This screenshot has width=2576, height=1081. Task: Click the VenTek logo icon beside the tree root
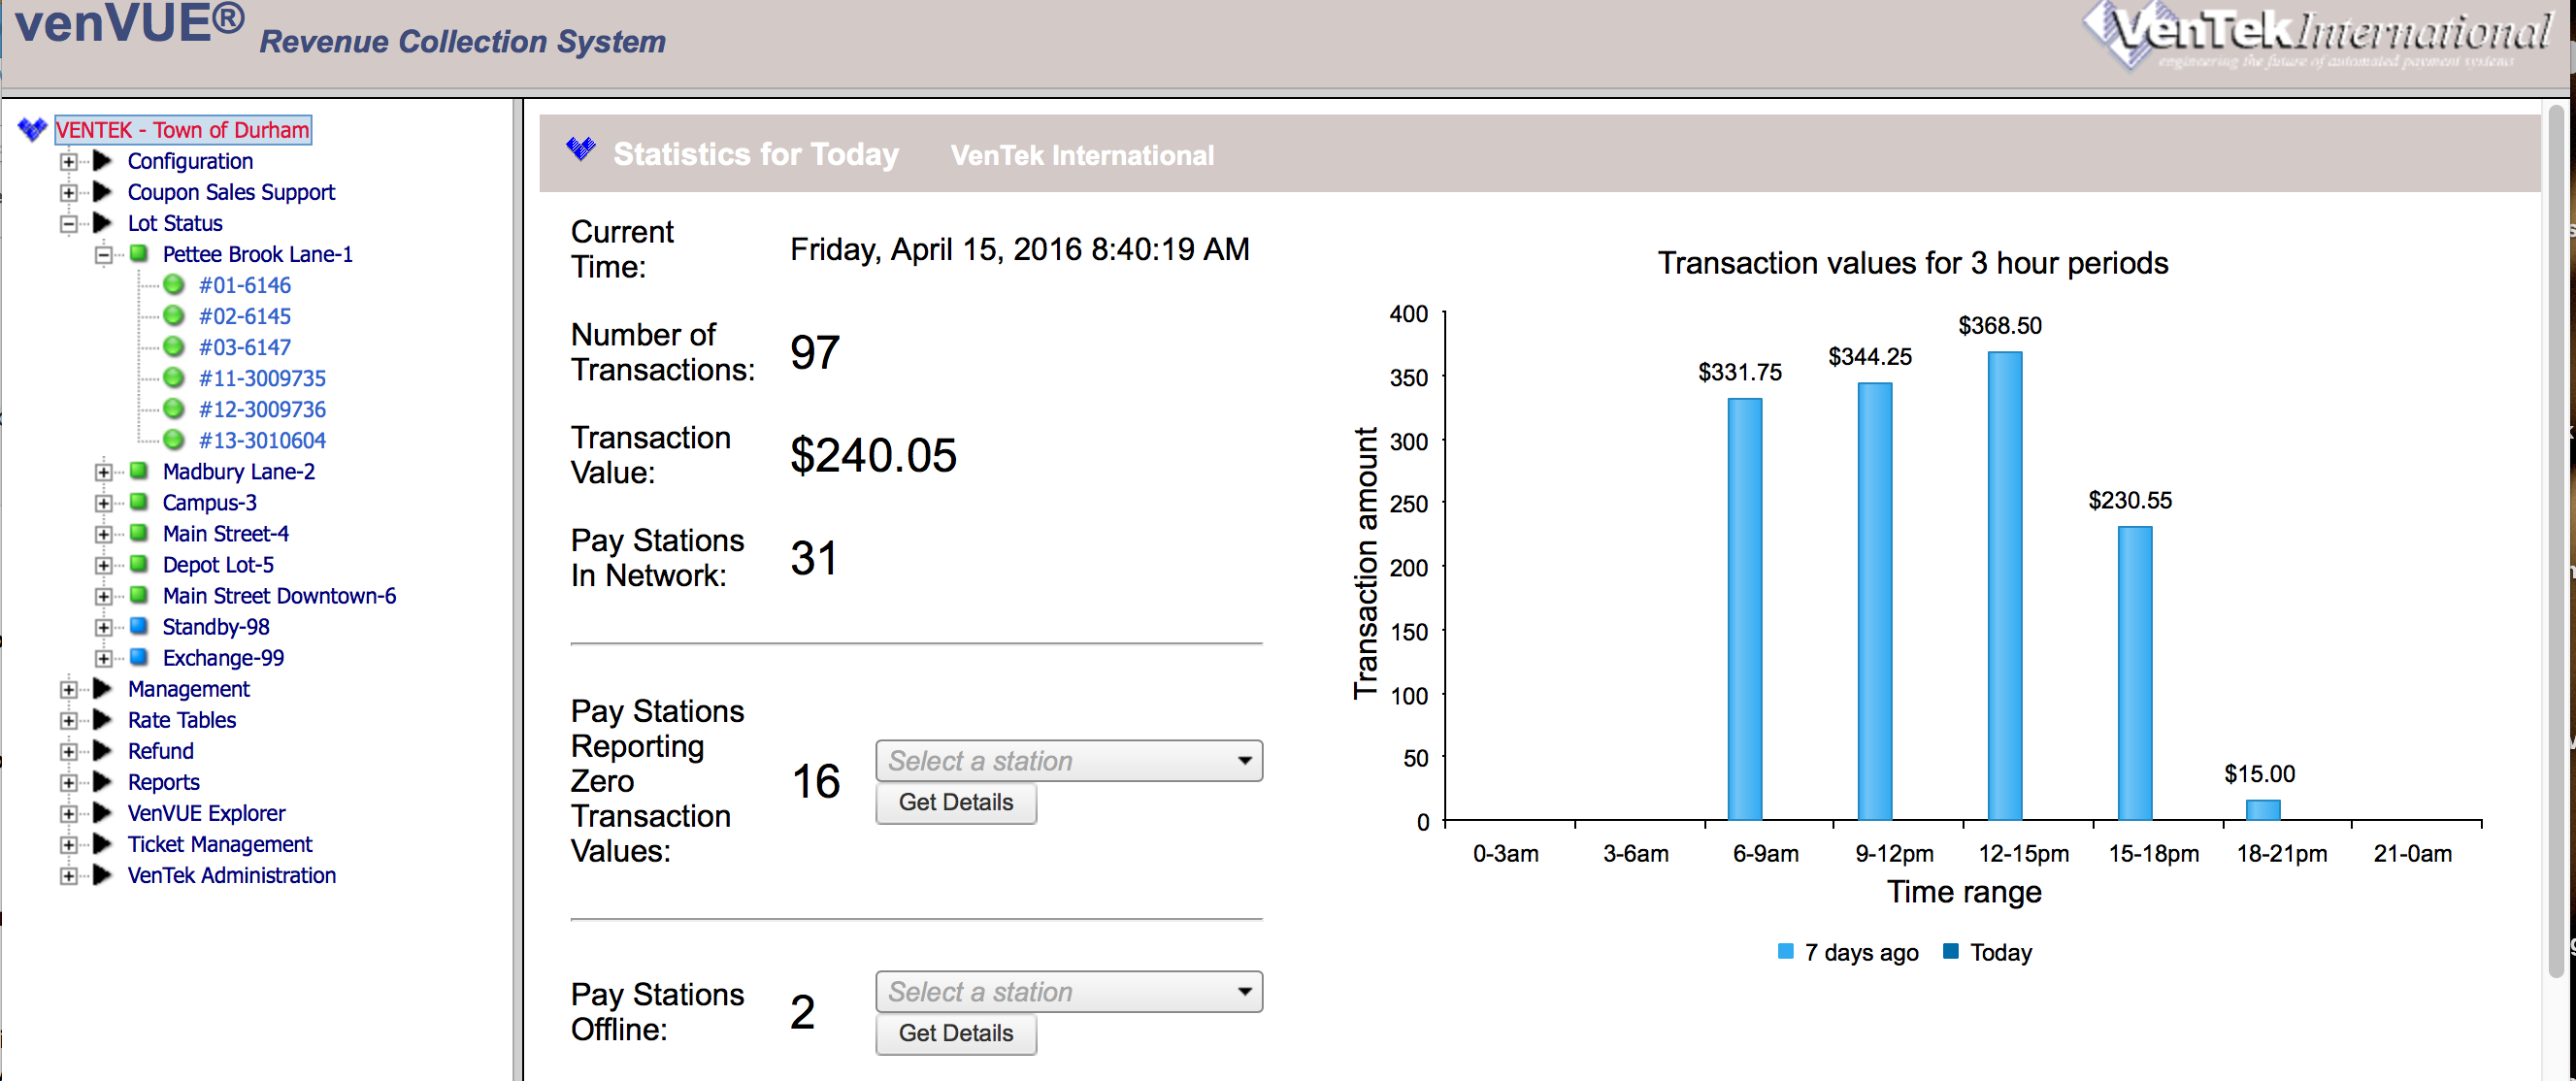pyautogui.click(x=32, y=129)
